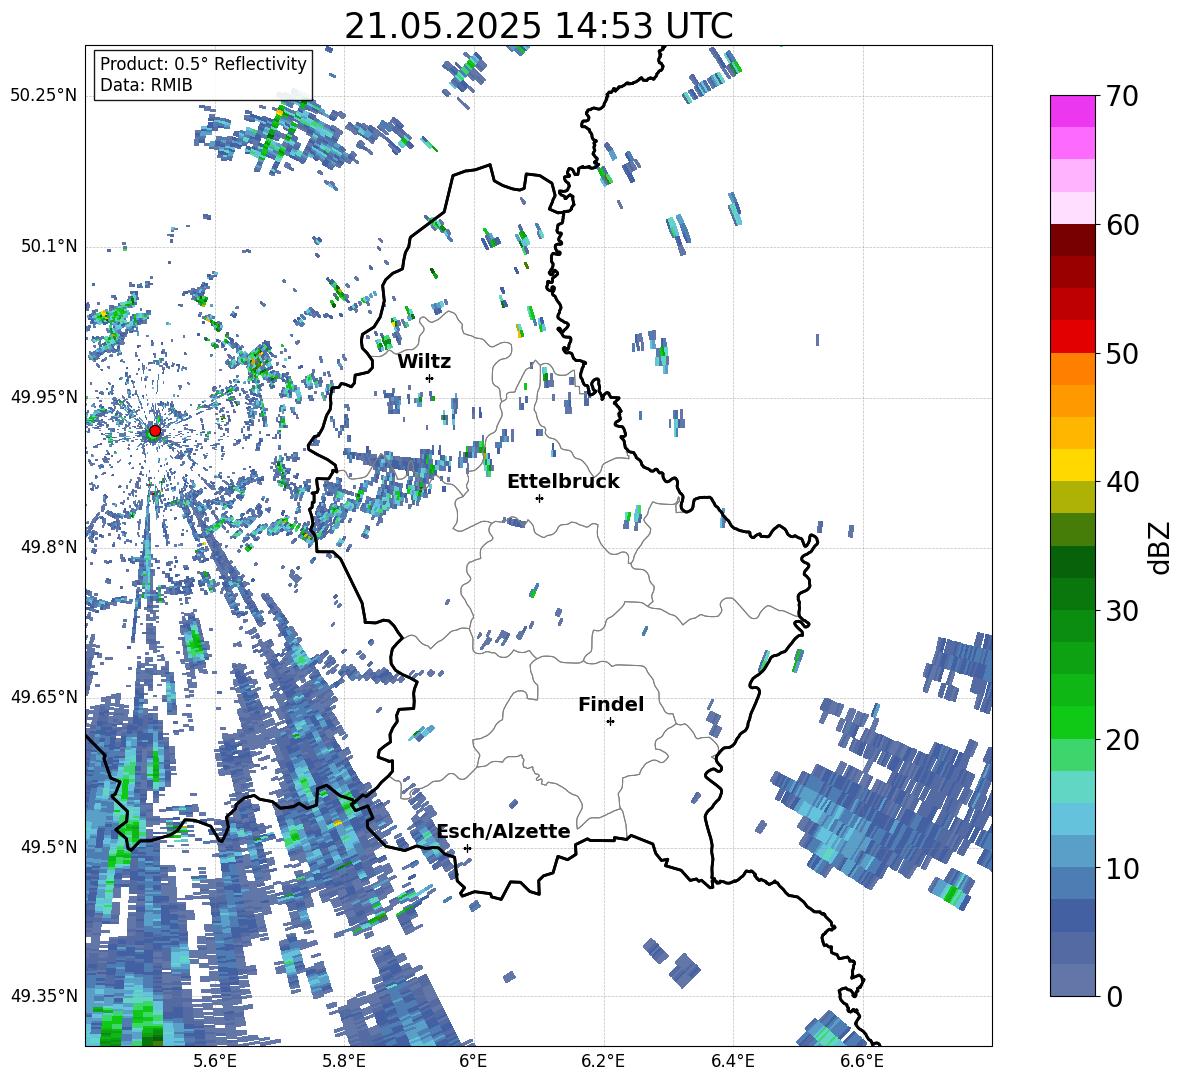Click the title 21.05.2025 14:53 UTC

tap(538, 26)
